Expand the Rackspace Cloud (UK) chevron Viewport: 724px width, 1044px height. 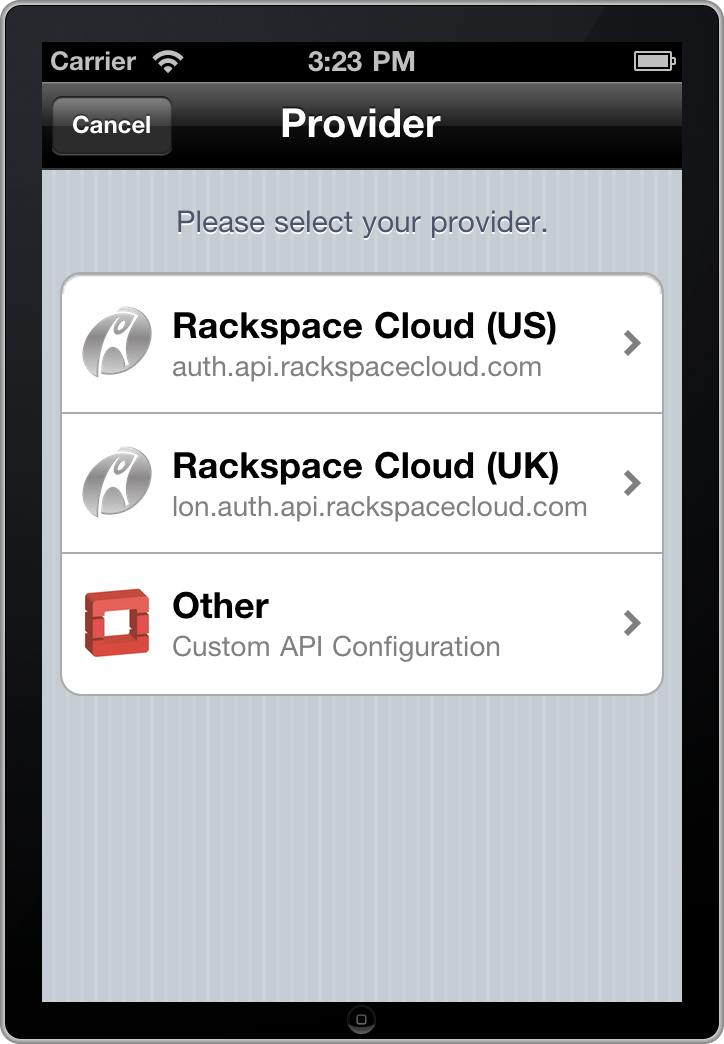tap(631, 483)
